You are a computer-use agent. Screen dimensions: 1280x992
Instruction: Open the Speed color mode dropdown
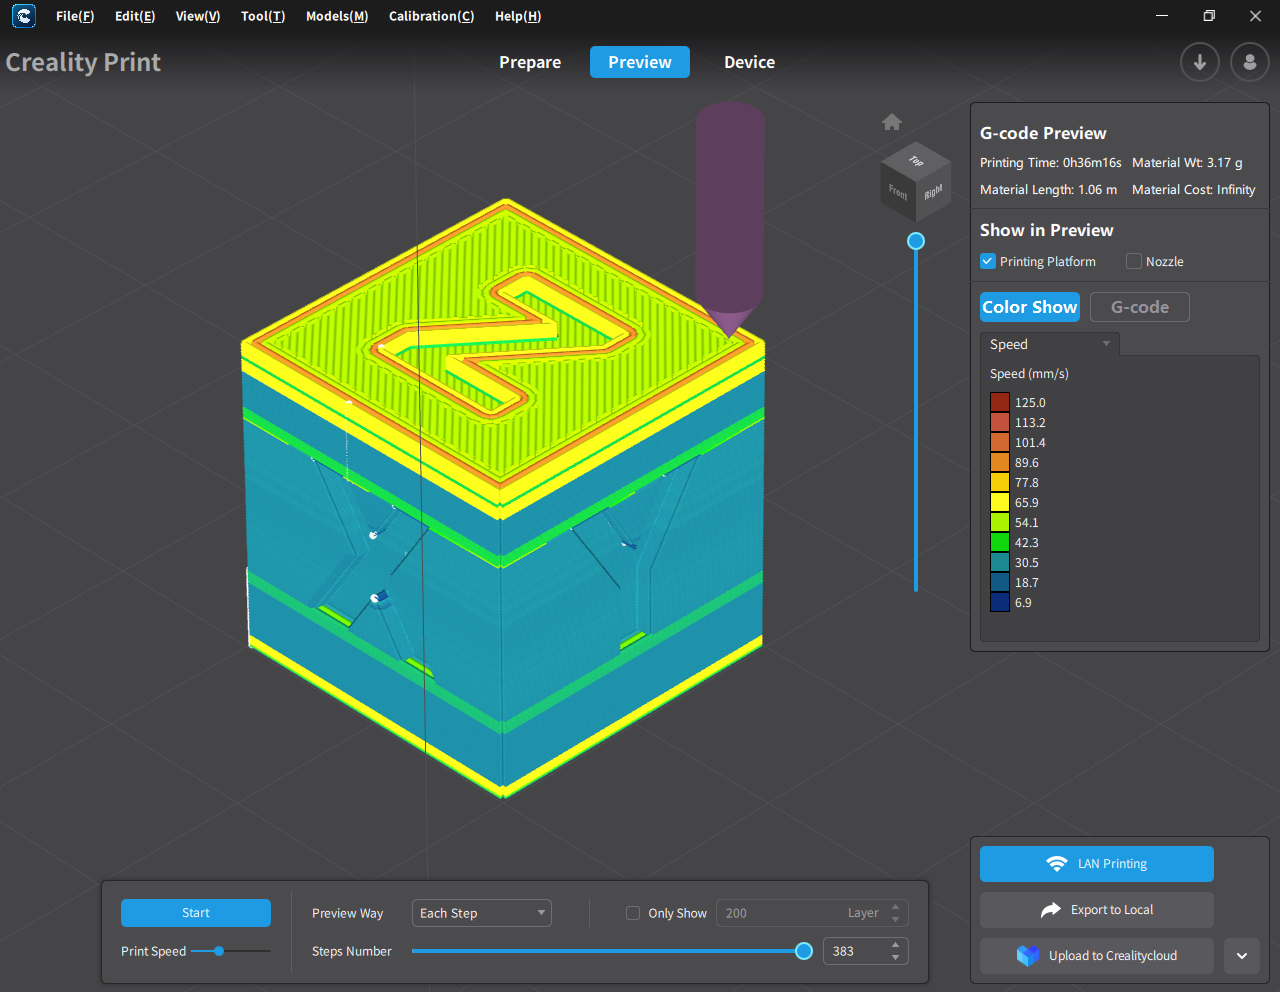click(1050, 344)
